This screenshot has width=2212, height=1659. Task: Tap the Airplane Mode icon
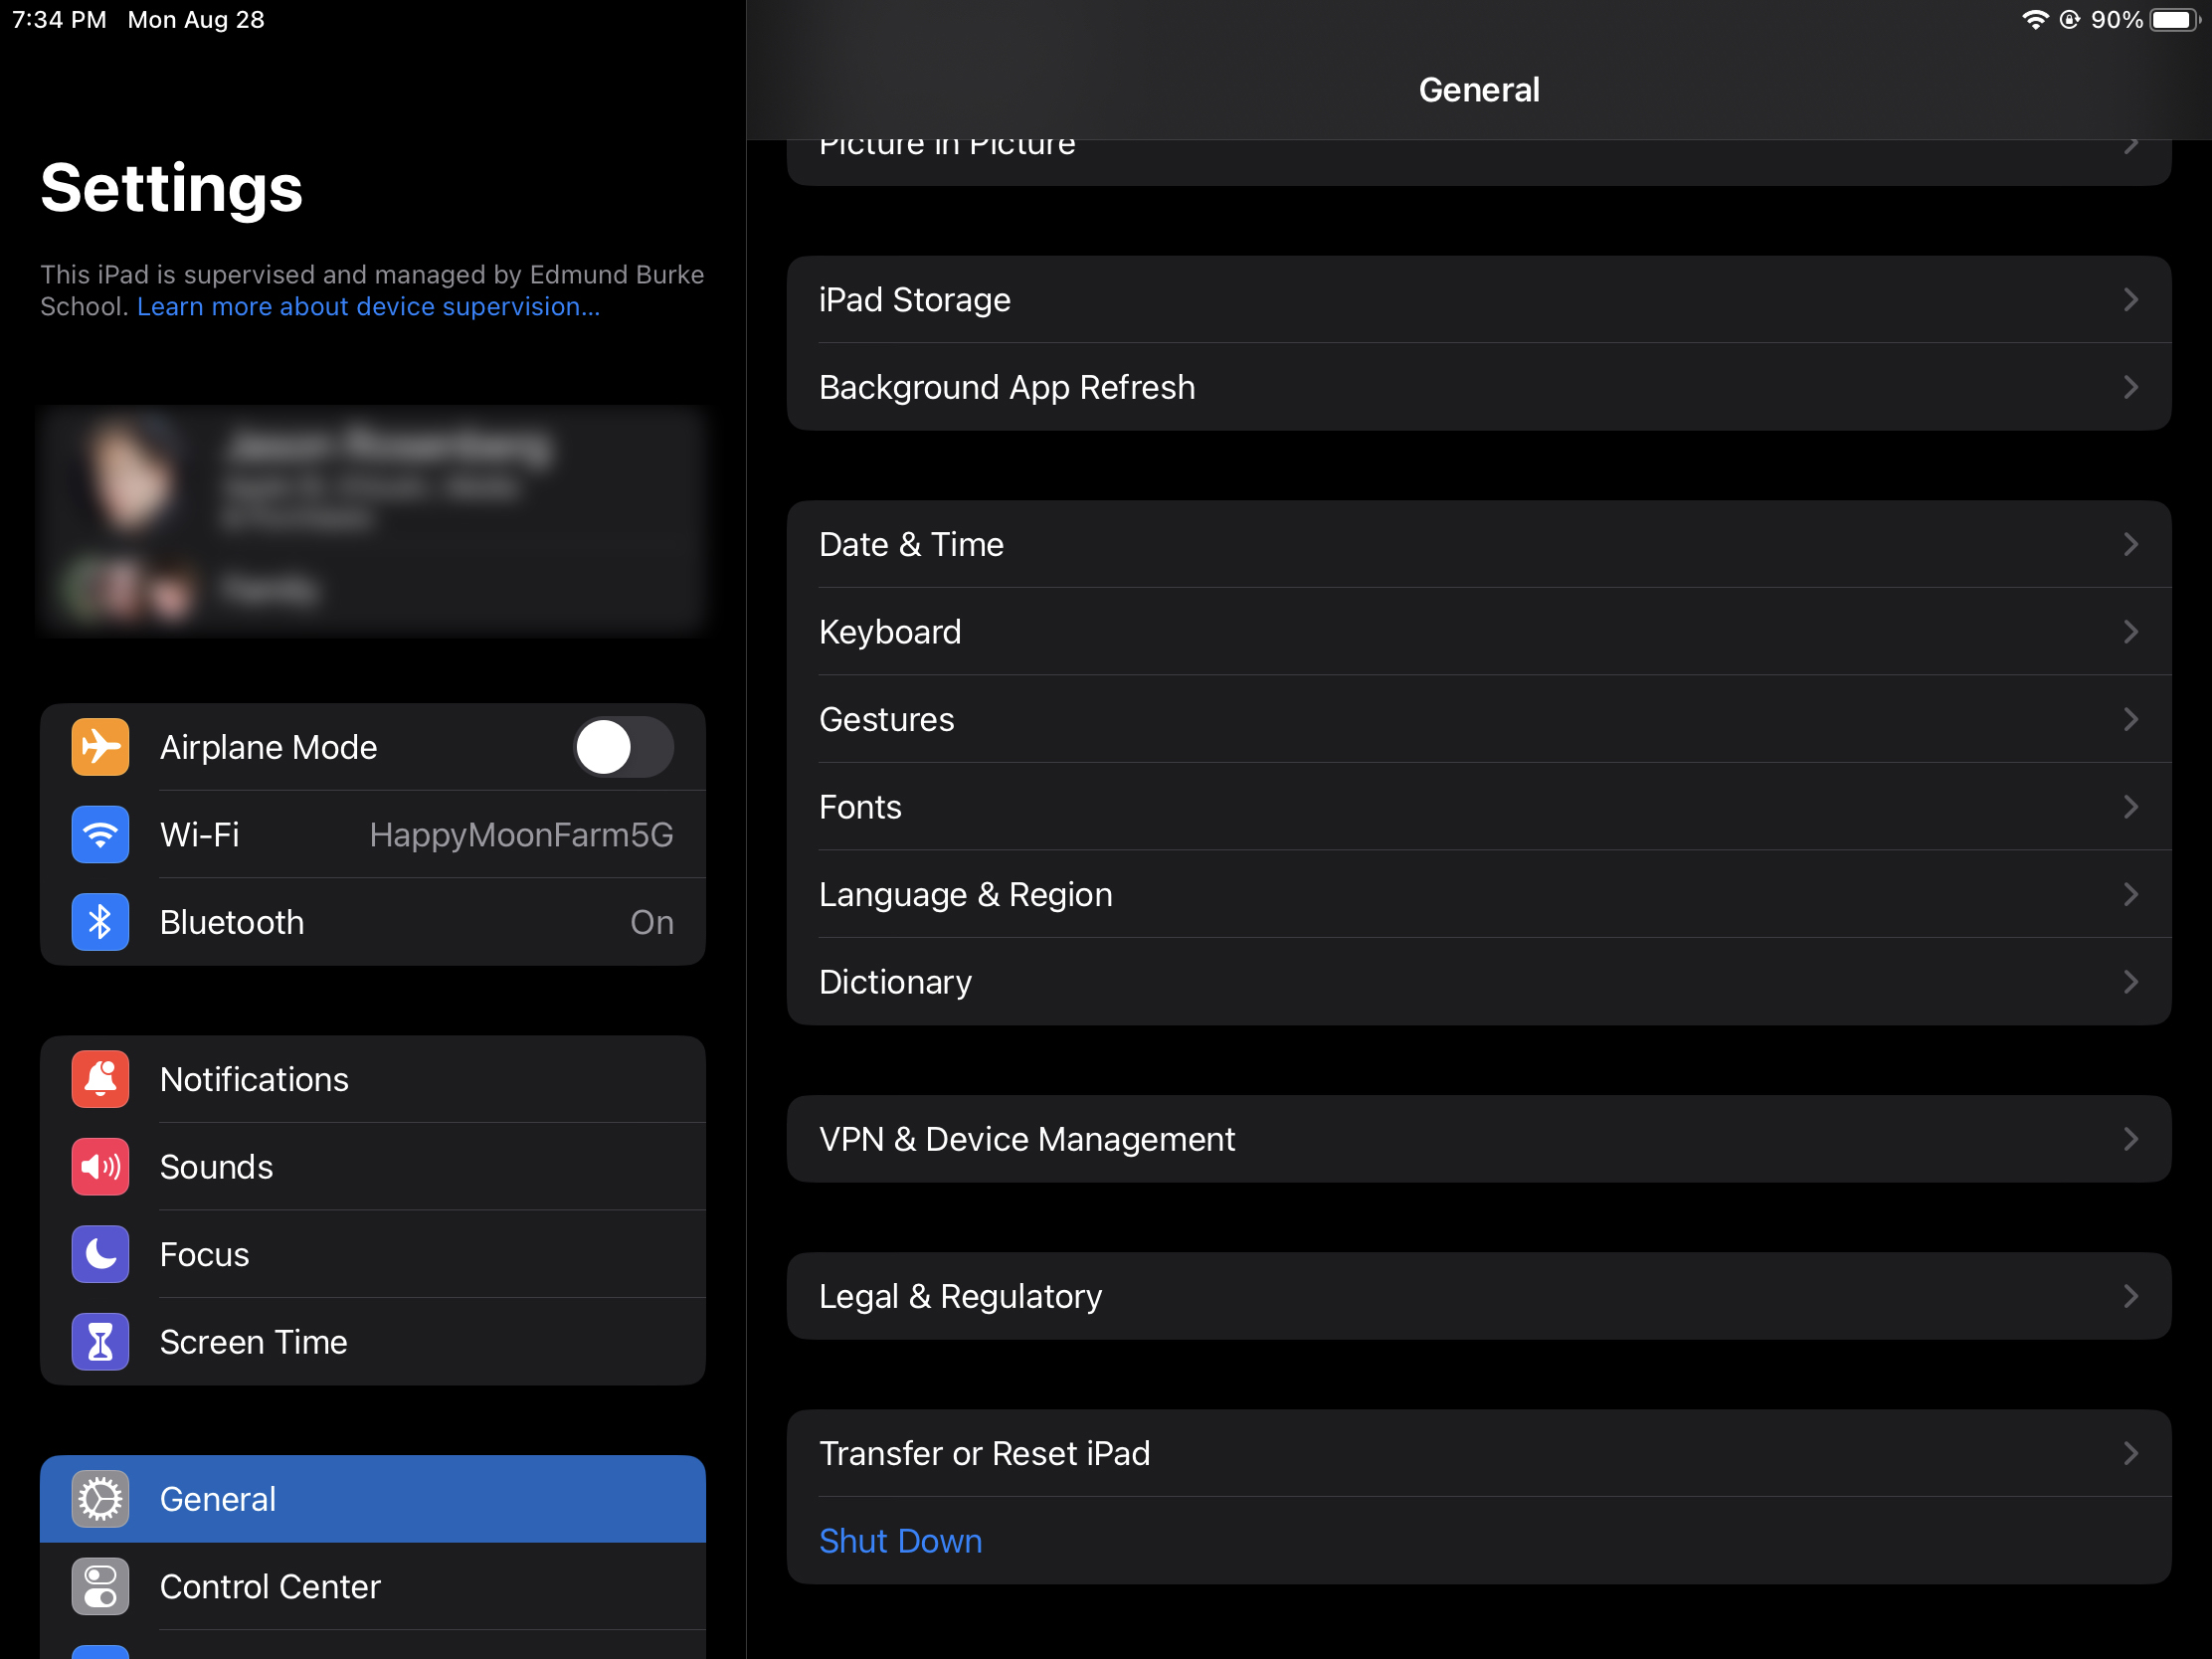[x=100, y=747]
